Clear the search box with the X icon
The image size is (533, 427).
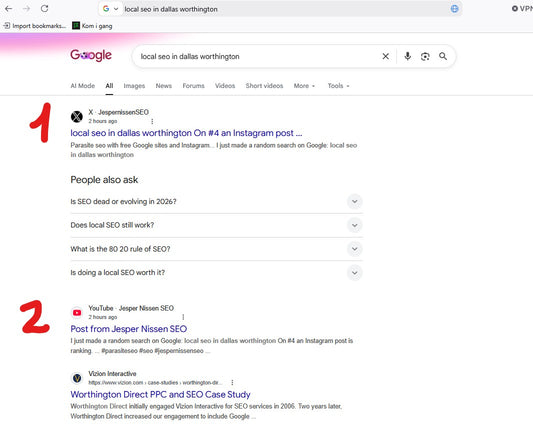click(x=385, y=56)
